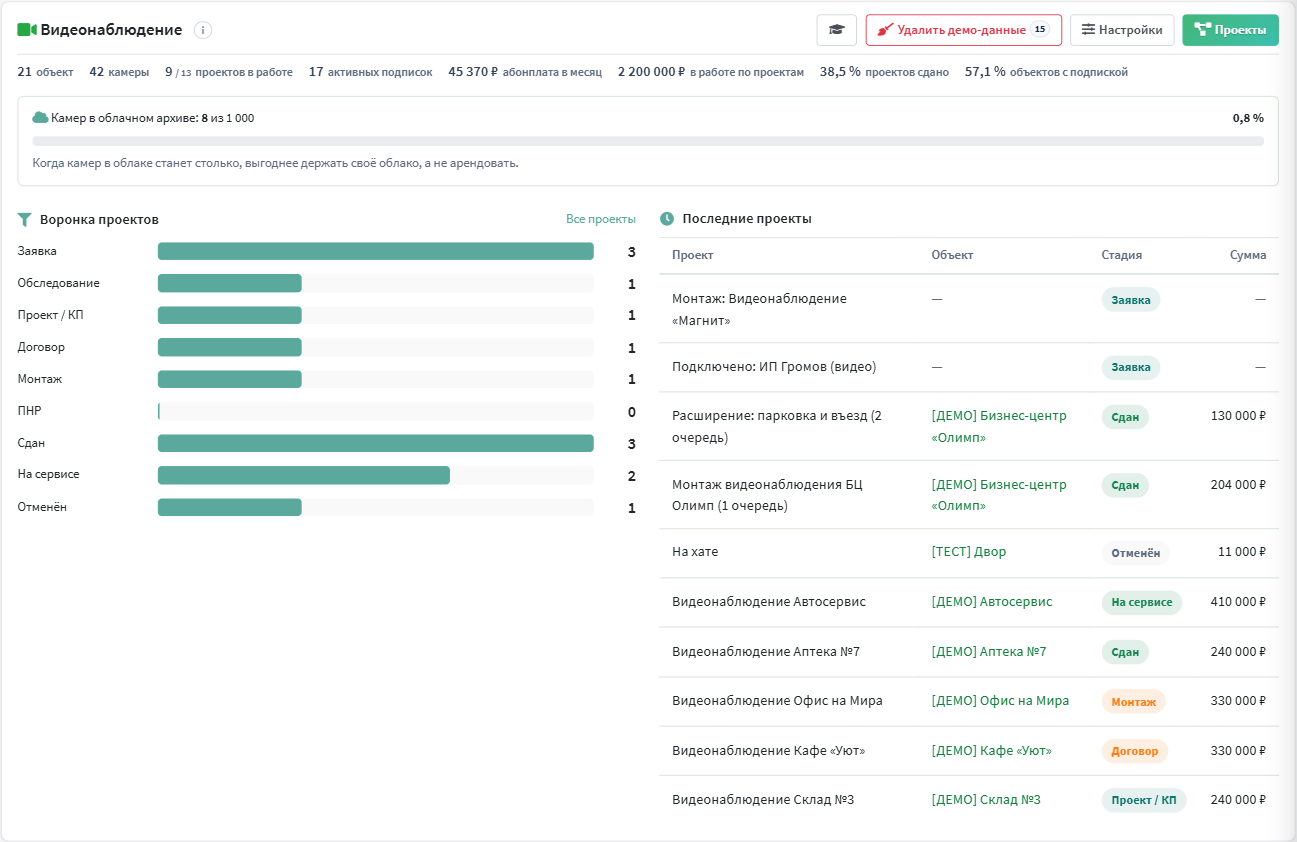Click the 45 370 ₽ абонплата в месяц stat
The image size is (1297, 842).
pyautogui.click(x=525, y=72)
